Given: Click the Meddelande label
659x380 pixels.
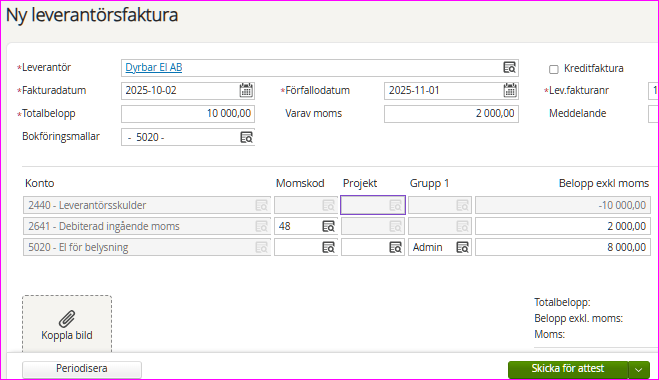Looking at the screenshot, I should coord(577,113).
